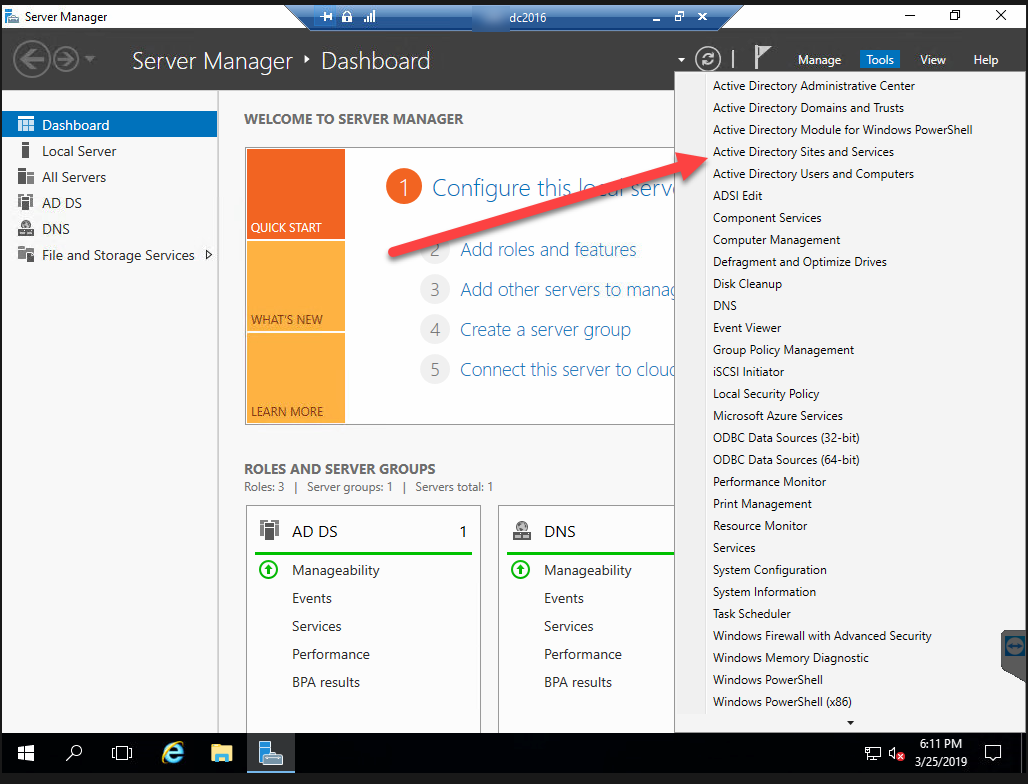Select Windows Firewall with Advanced Security
This screenshot has height=784, width=1028.
pyautogui.click(x=822, y=636)
